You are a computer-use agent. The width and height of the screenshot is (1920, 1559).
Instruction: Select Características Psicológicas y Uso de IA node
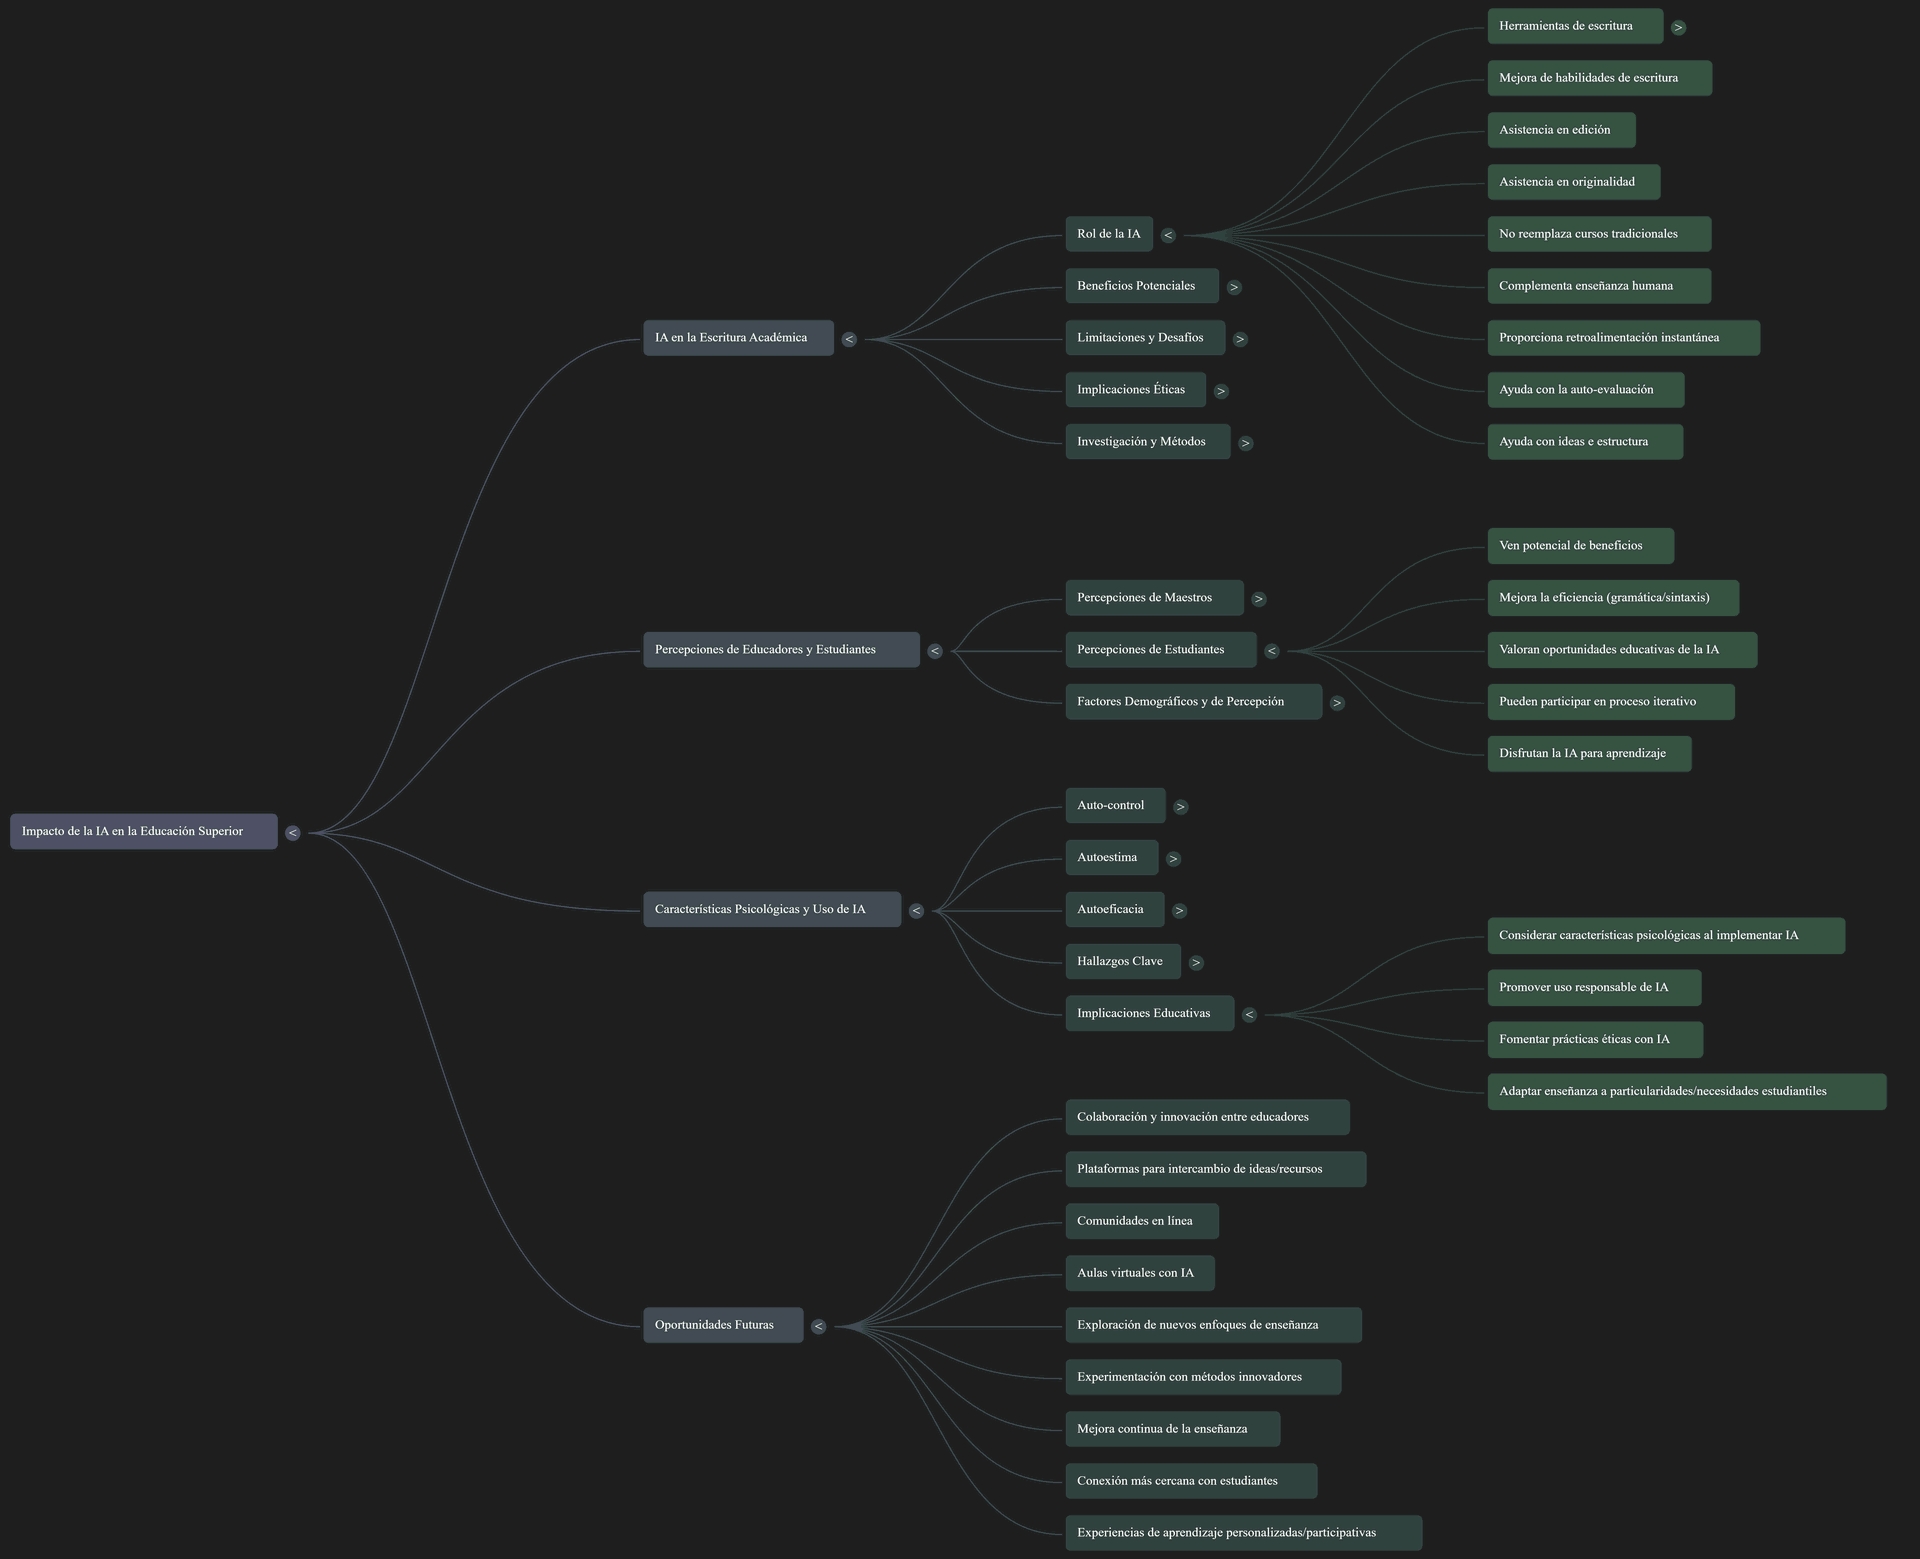[x=772, y=909]
